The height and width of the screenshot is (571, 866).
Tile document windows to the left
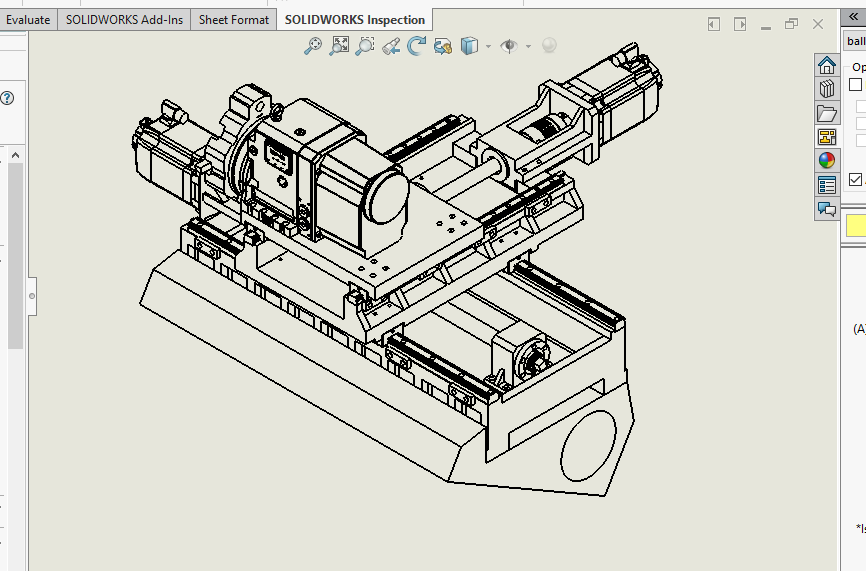(714, 24)
